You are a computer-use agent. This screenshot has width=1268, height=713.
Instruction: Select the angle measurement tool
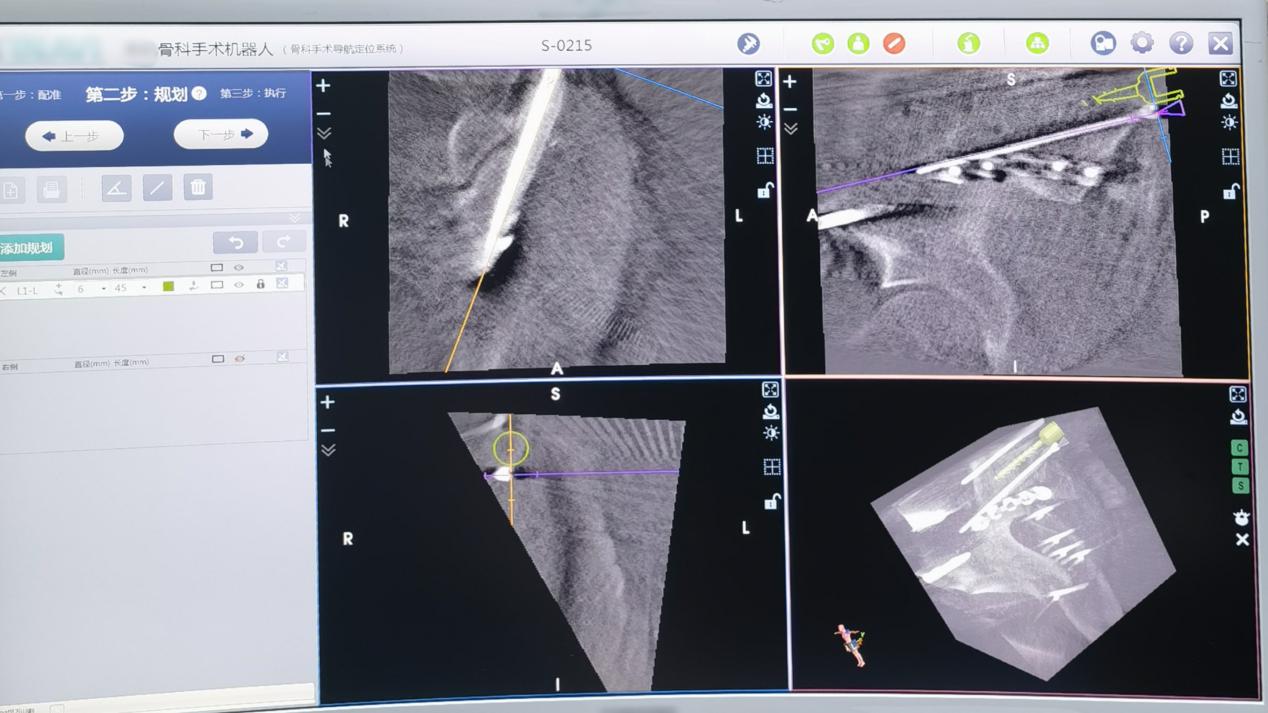tap(116, 188)
